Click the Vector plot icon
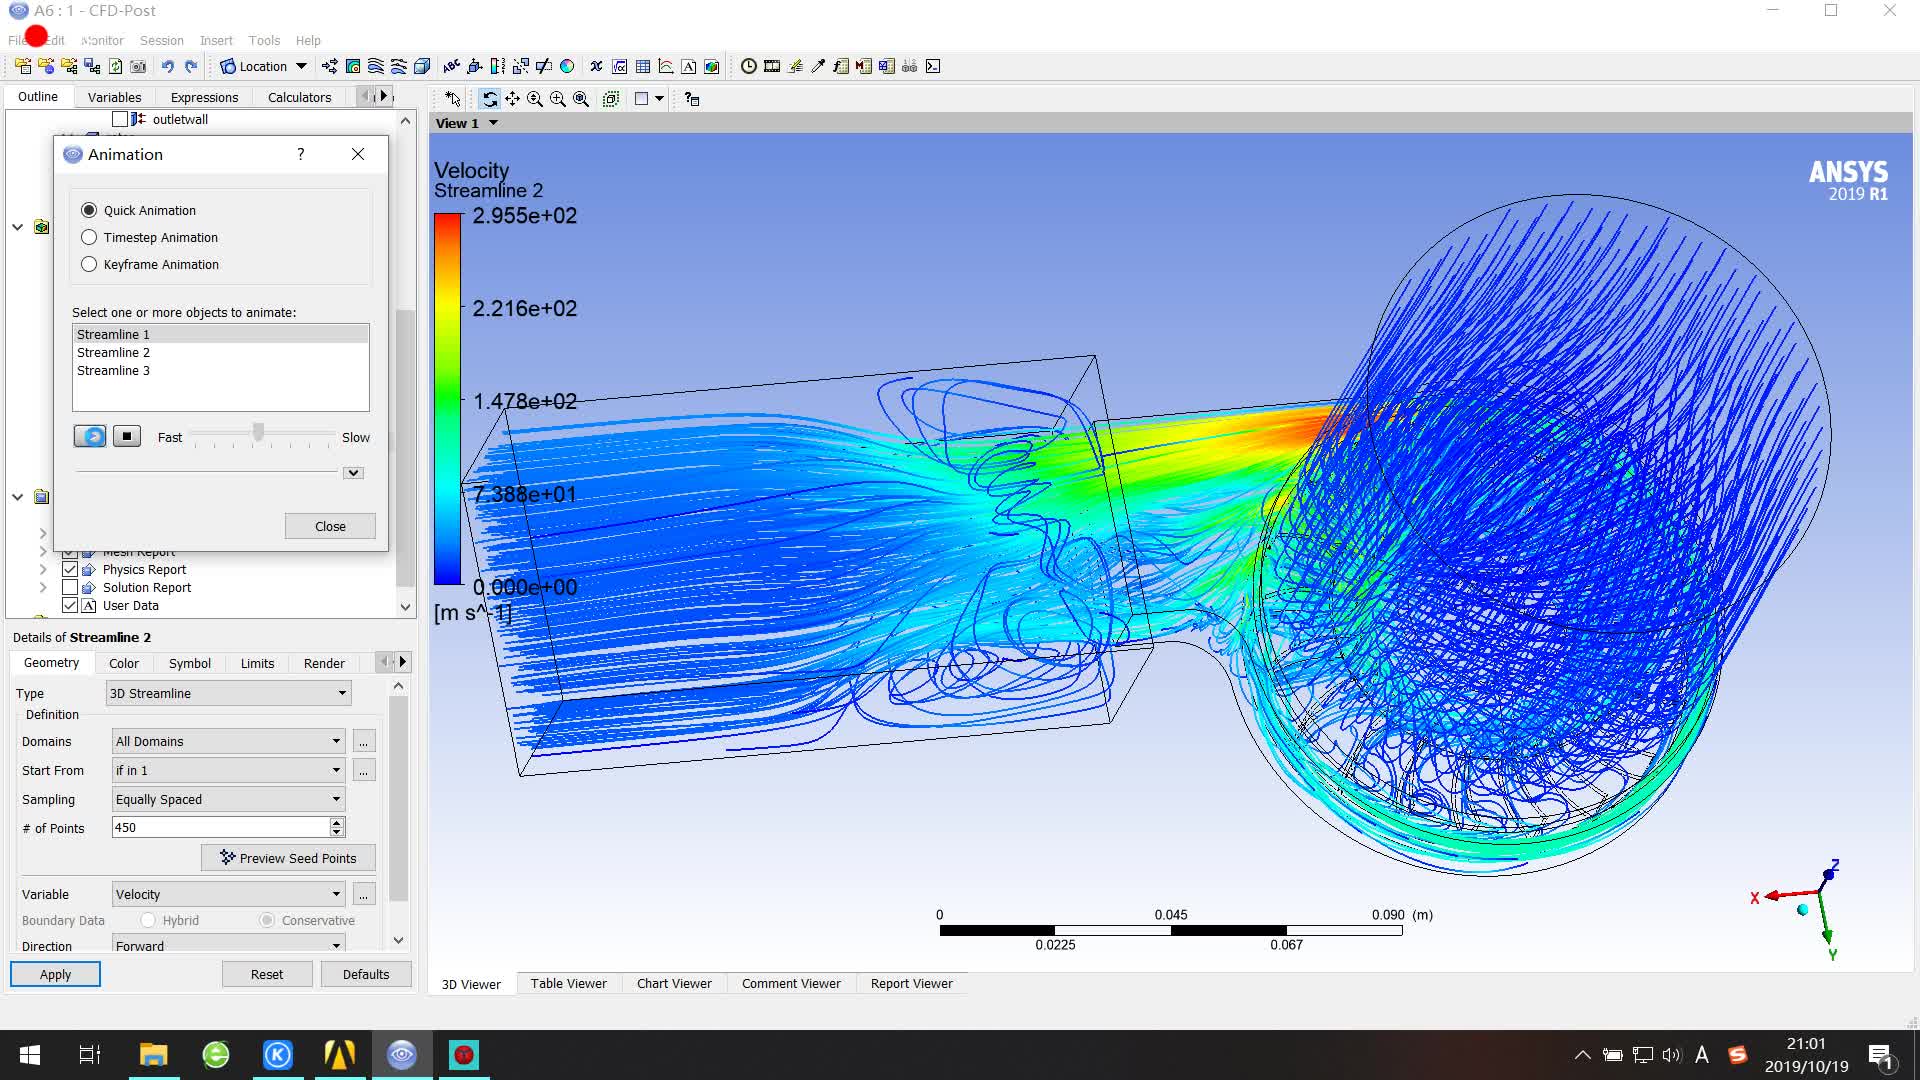The image size is (1920, 1080). pyautogui.click(x=329, y=66)
